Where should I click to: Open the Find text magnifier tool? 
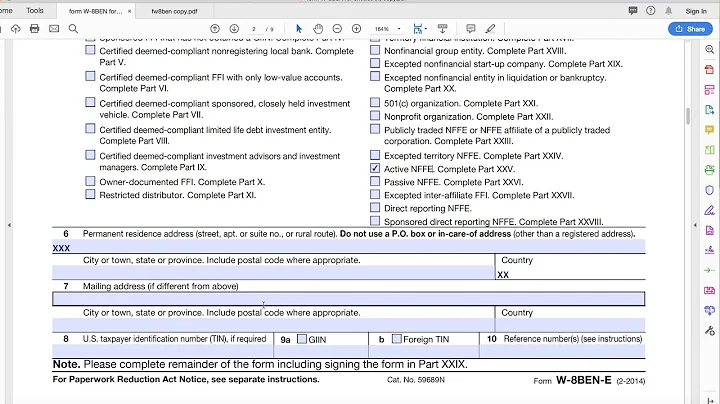pos(73,29)
